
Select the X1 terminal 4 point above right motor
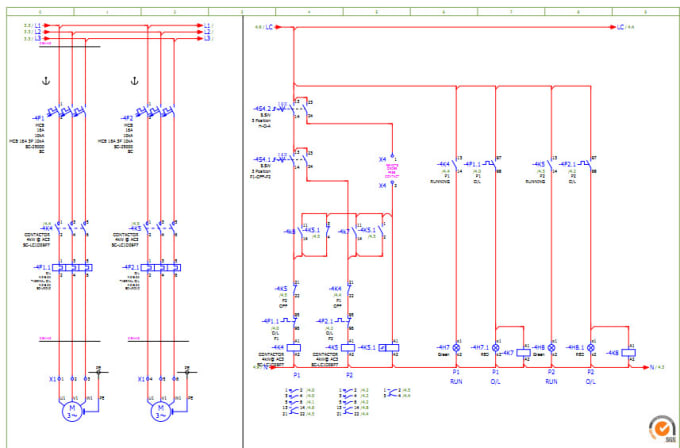(x=148, y=379)
